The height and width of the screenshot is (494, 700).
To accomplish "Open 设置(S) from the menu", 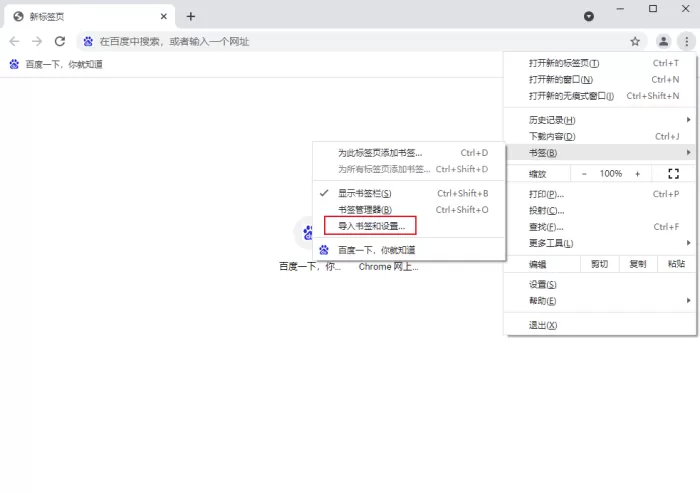I will click(600, 284).
